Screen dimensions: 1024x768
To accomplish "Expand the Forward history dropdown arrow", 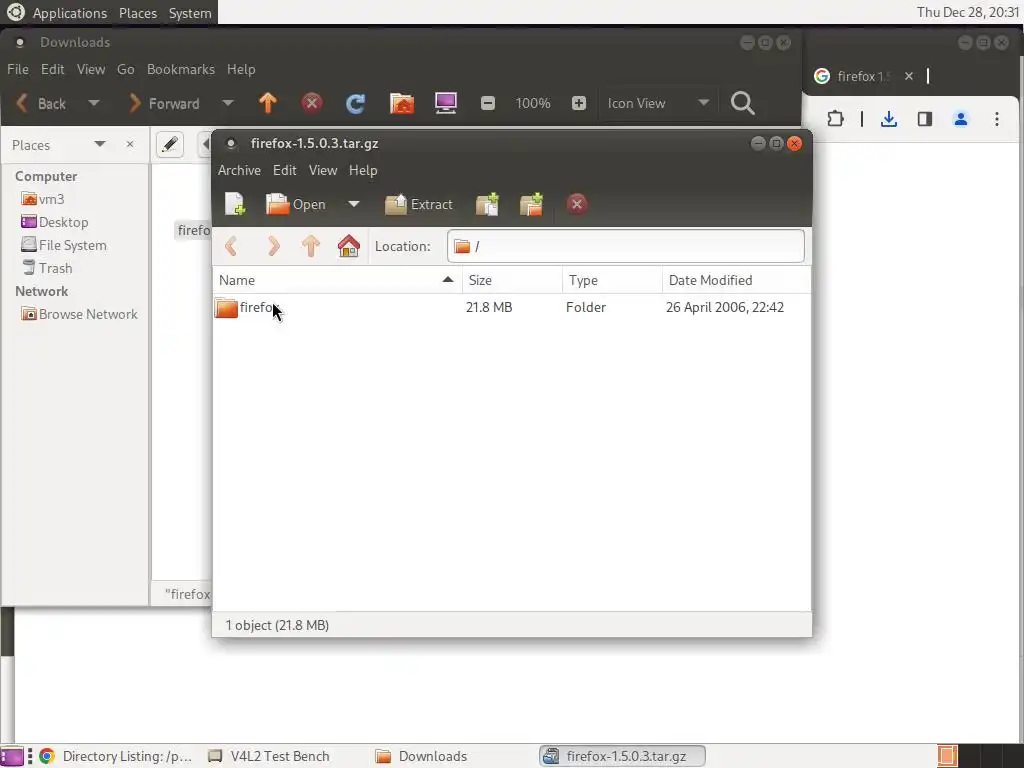I will (x=227, y=103).
